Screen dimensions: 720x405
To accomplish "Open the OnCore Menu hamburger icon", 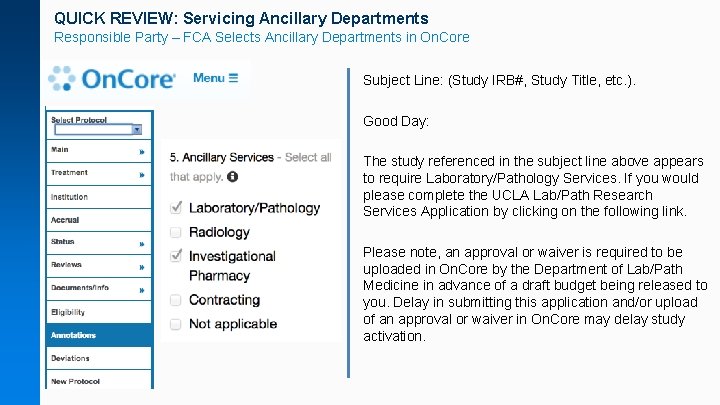I will click(x=233, y=78).
